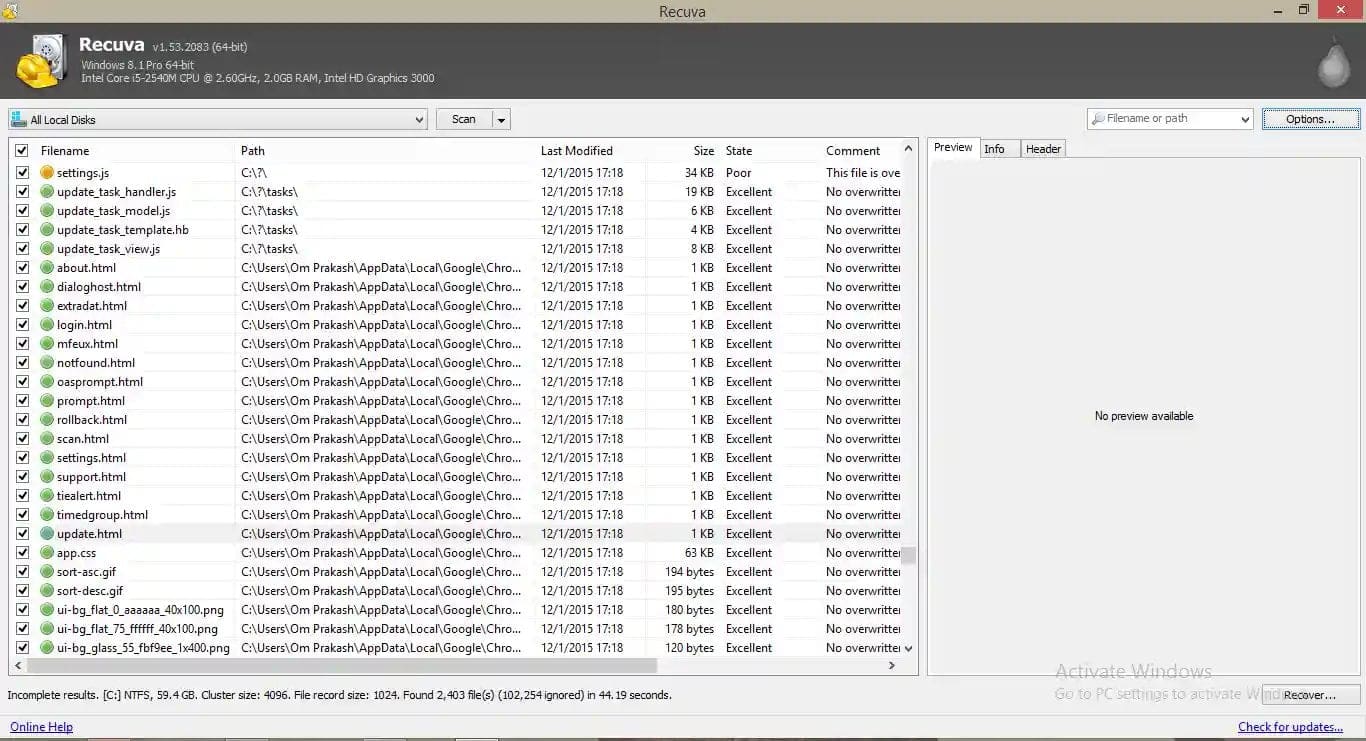Click the green state icon beside rollback.html
Image resolution: width=1366 pixels, height=741 pixels.
pos(47,420)
